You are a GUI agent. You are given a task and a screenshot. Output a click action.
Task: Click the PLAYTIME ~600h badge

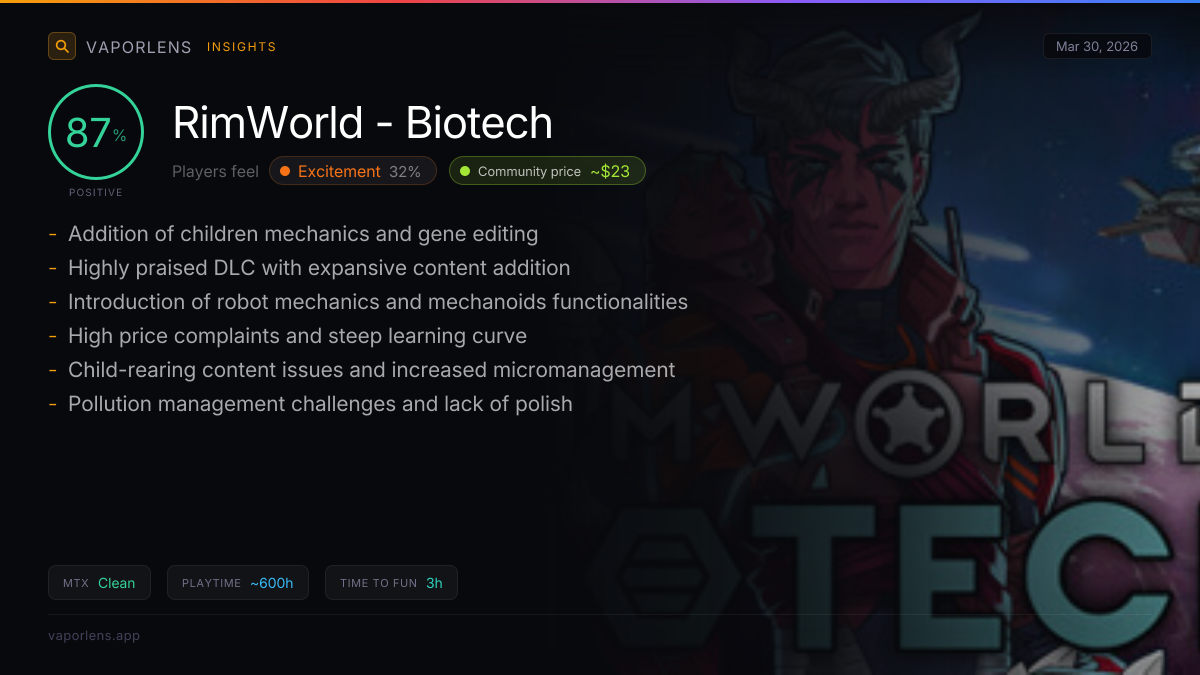tap(238, 583)
